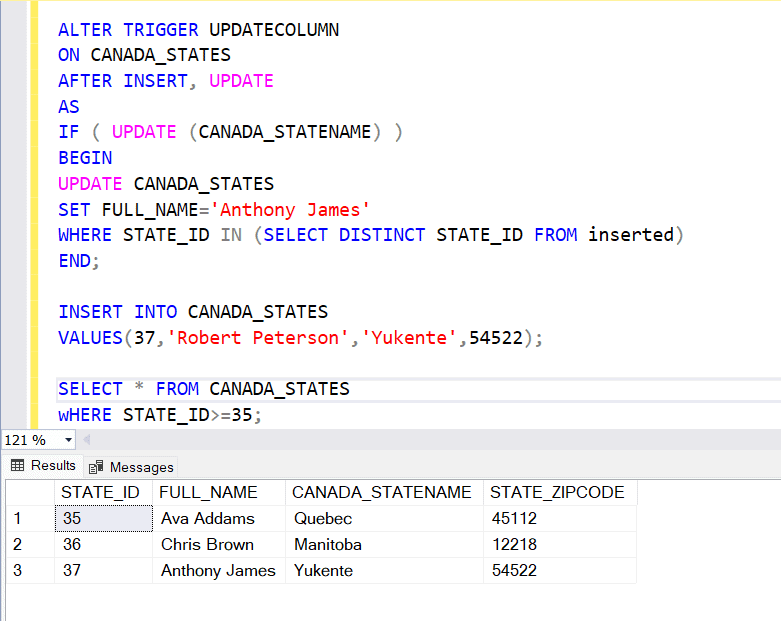Screen dimensions: 781x621
Task: Click the Manitoba cell
Action: click(x=385, y=544)
